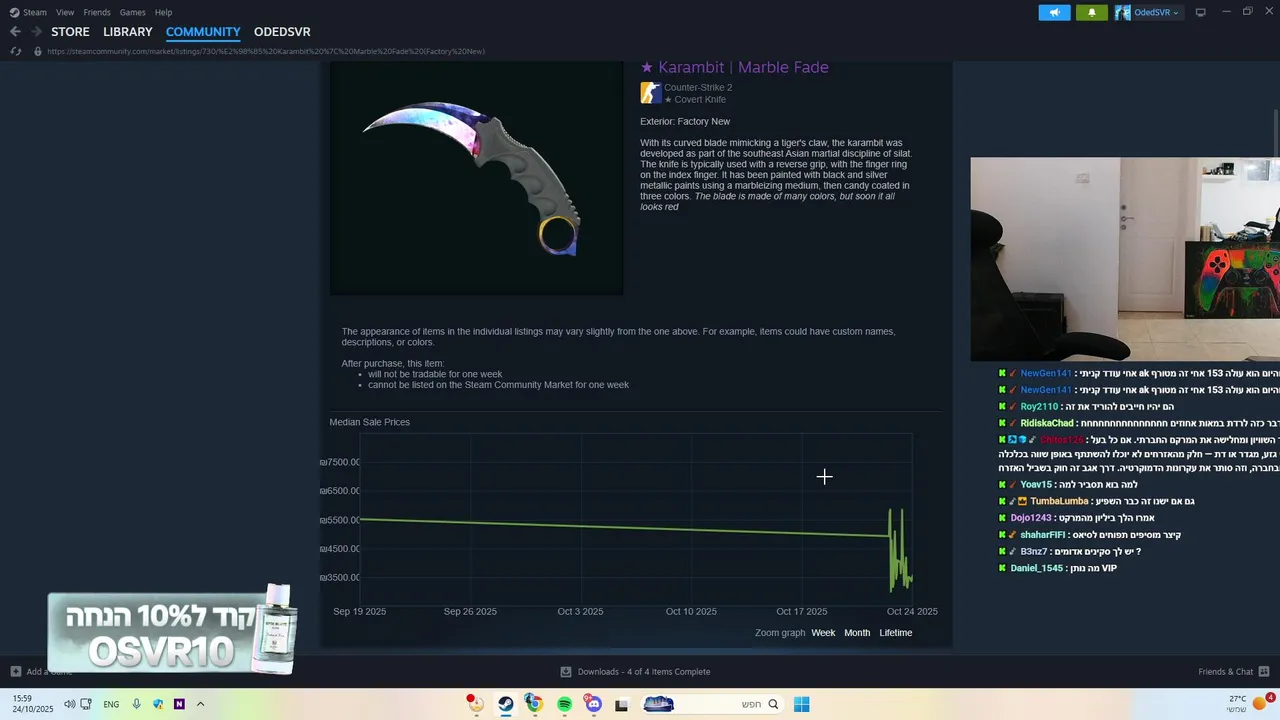Open the View menu
Viewport: 1280px width, 720px height.
[x=65, y=12]
